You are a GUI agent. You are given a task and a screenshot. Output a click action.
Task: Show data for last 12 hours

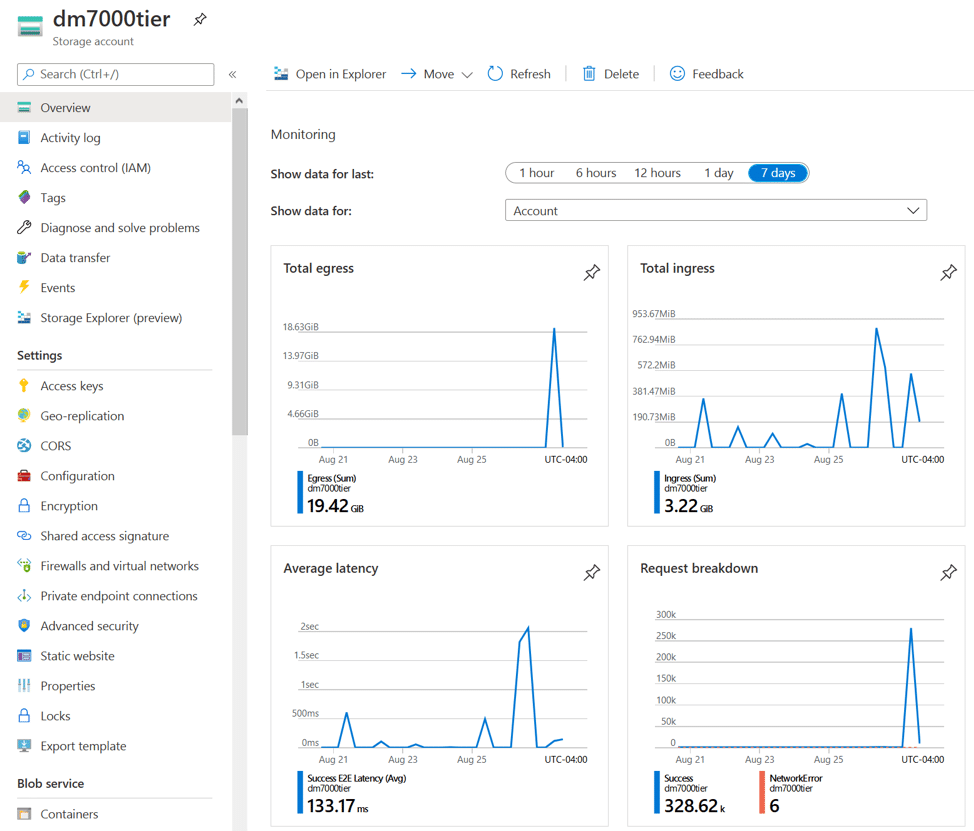tap(657, 173)
